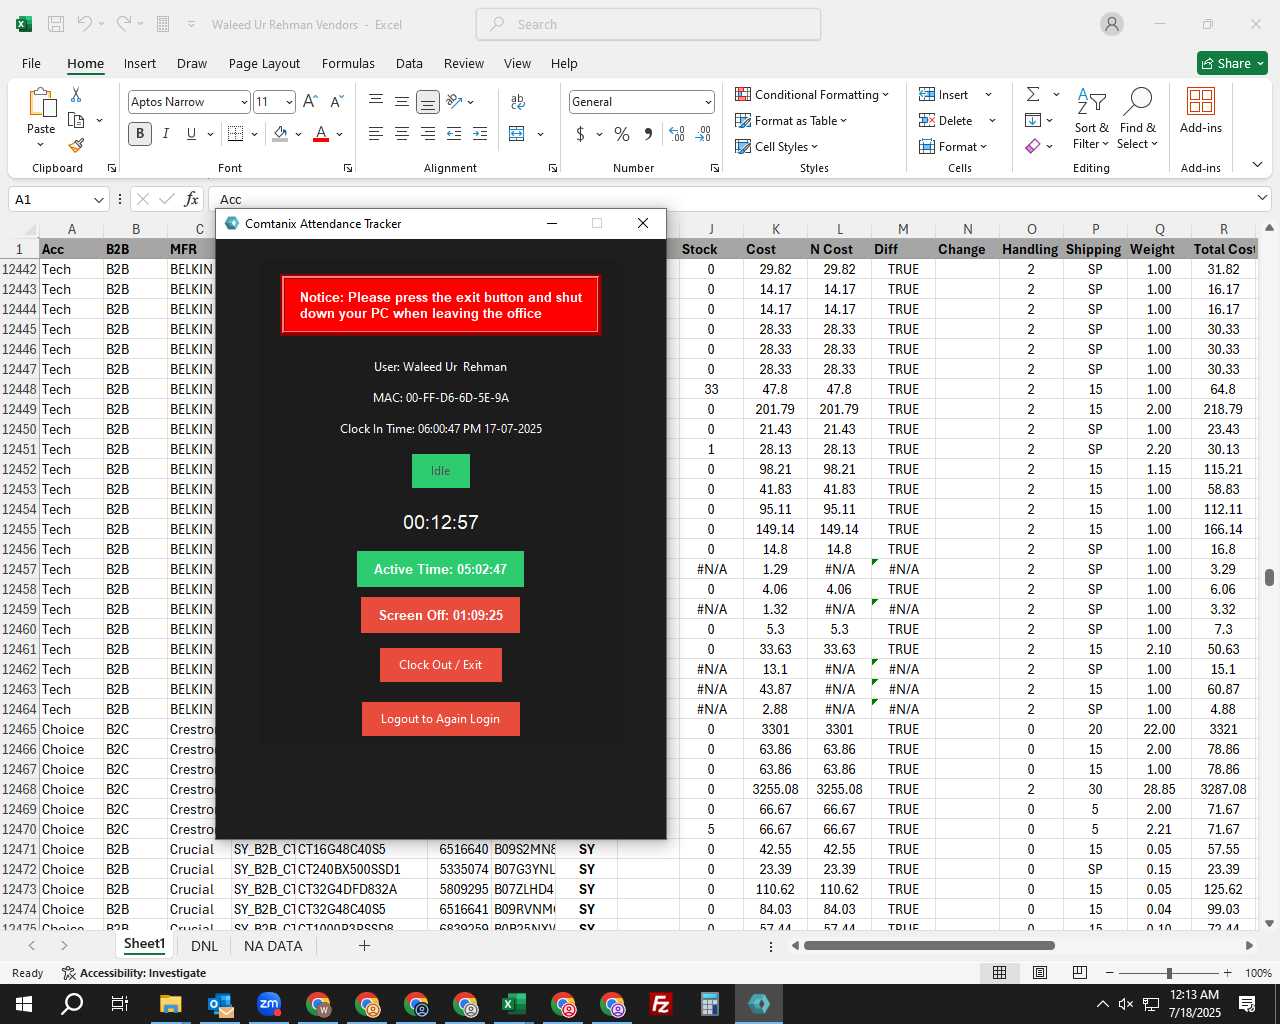Open the File menu

pos(31,63)
